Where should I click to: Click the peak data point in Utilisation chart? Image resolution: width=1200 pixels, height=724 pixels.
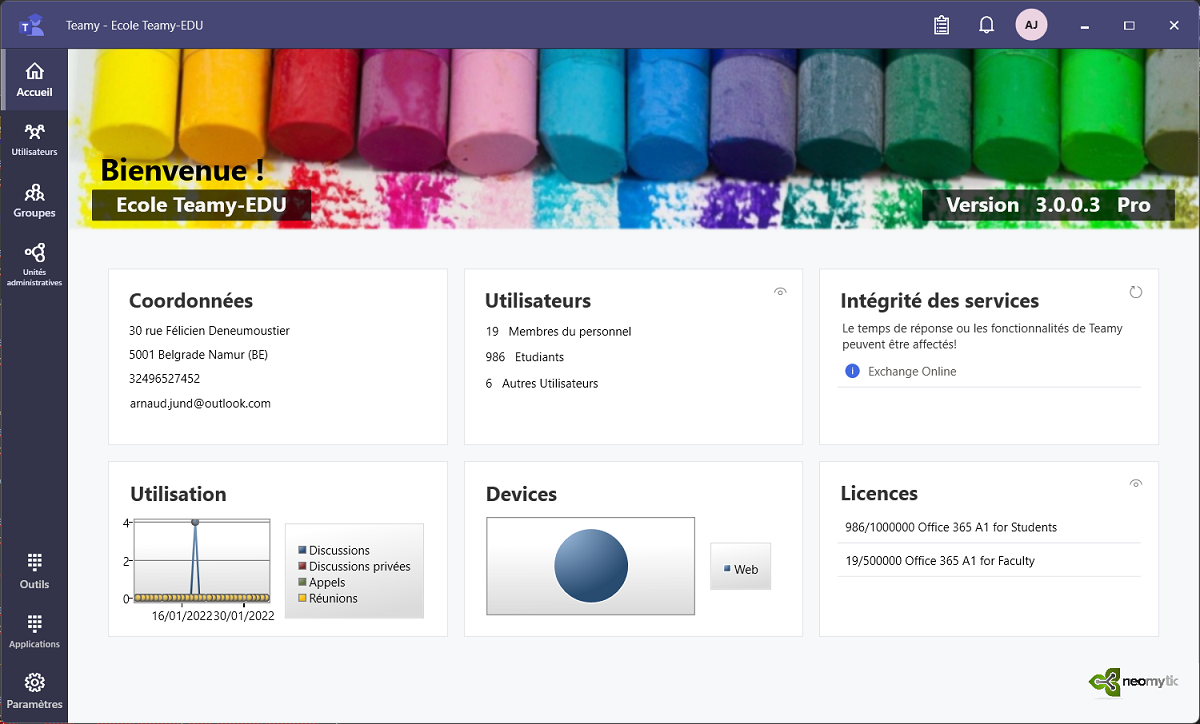tap(195, 523)
